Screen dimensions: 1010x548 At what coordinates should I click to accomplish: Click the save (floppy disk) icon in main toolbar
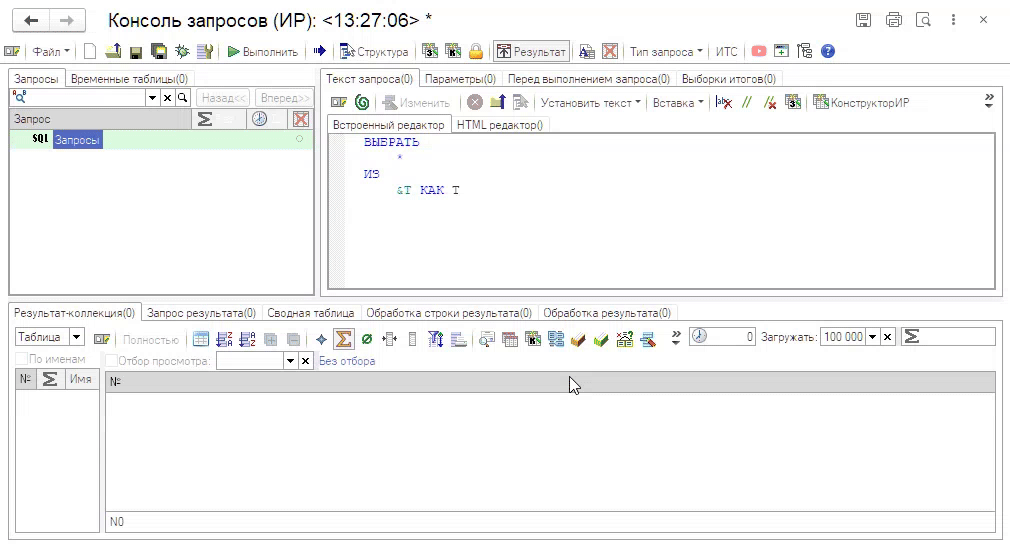135,52
